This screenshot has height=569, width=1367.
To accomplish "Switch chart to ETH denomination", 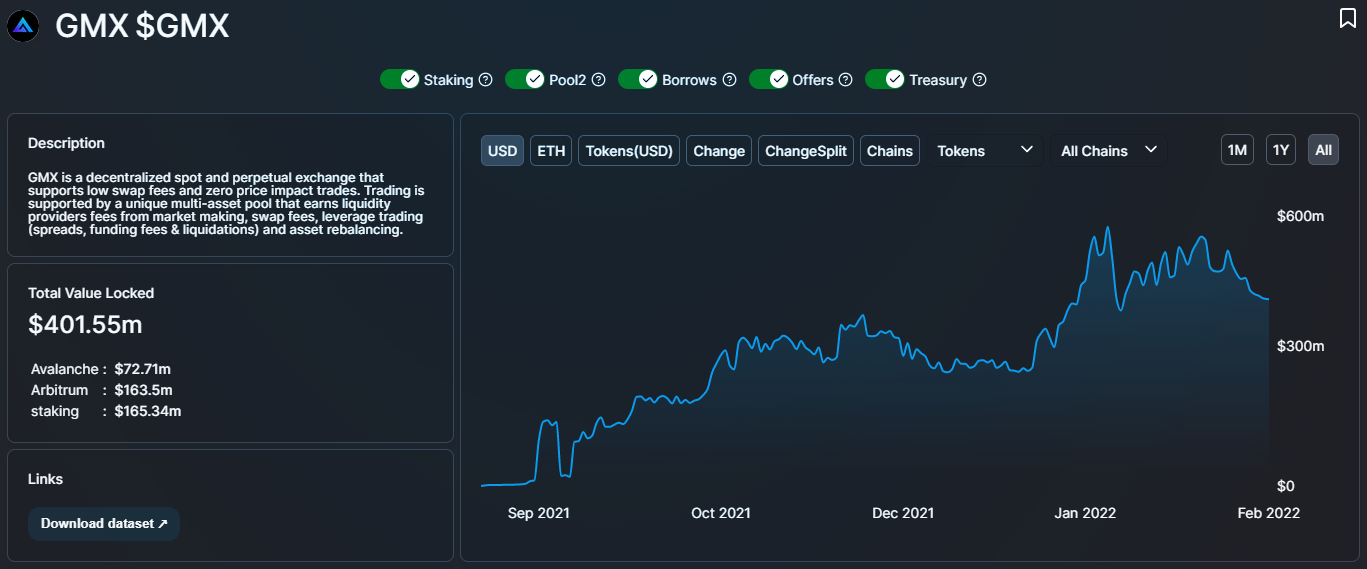I will click(x=551, y=151).
